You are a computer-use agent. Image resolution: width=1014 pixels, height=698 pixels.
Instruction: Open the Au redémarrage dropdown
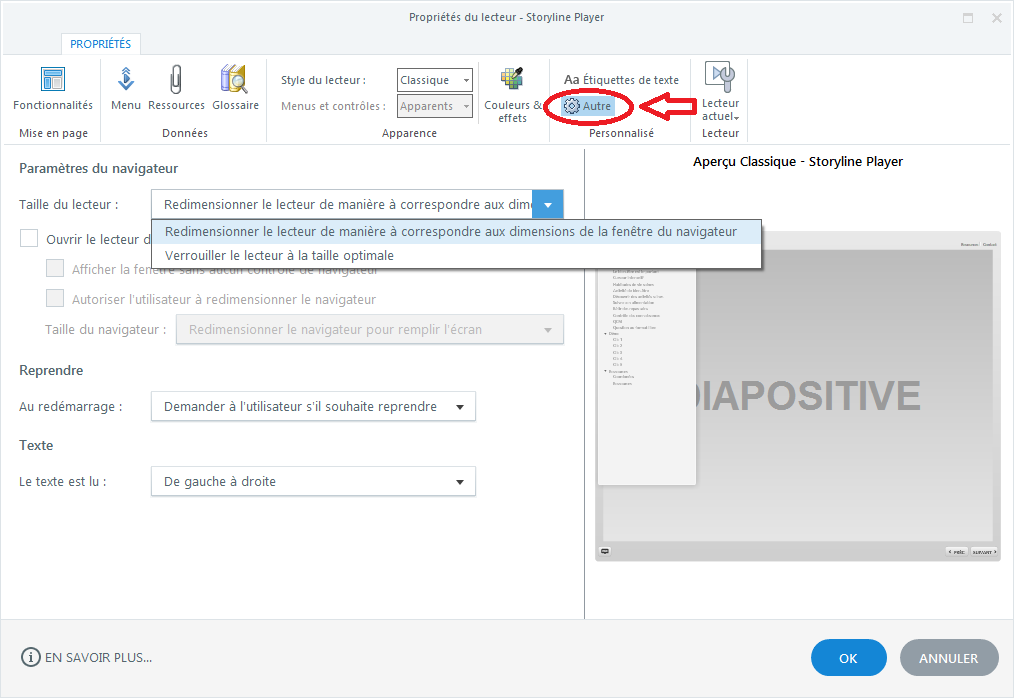tap(314, 406)
